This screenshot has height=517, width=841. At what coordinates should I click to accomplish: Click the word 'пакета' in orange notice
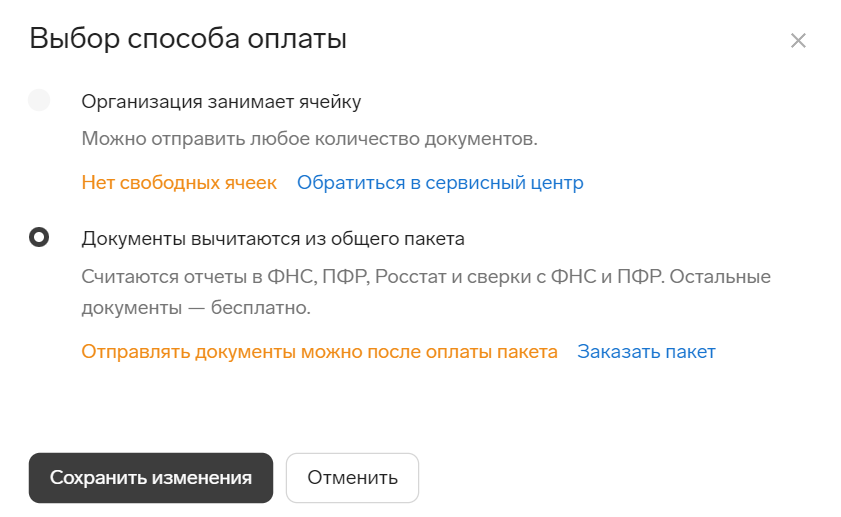[x=527, y=351]
